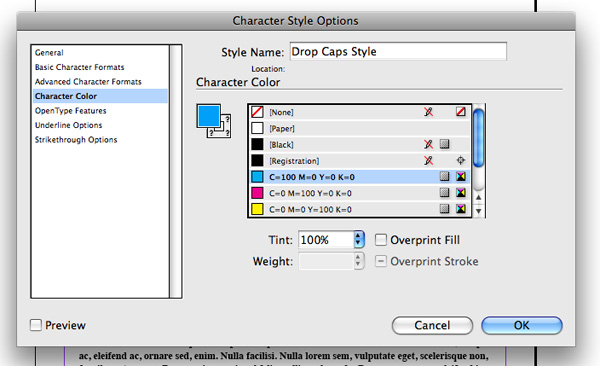The height and width of the screenshot is (366, 600).
Task: Choose the [None] red-slash swatch
Action: pos(257,112)
